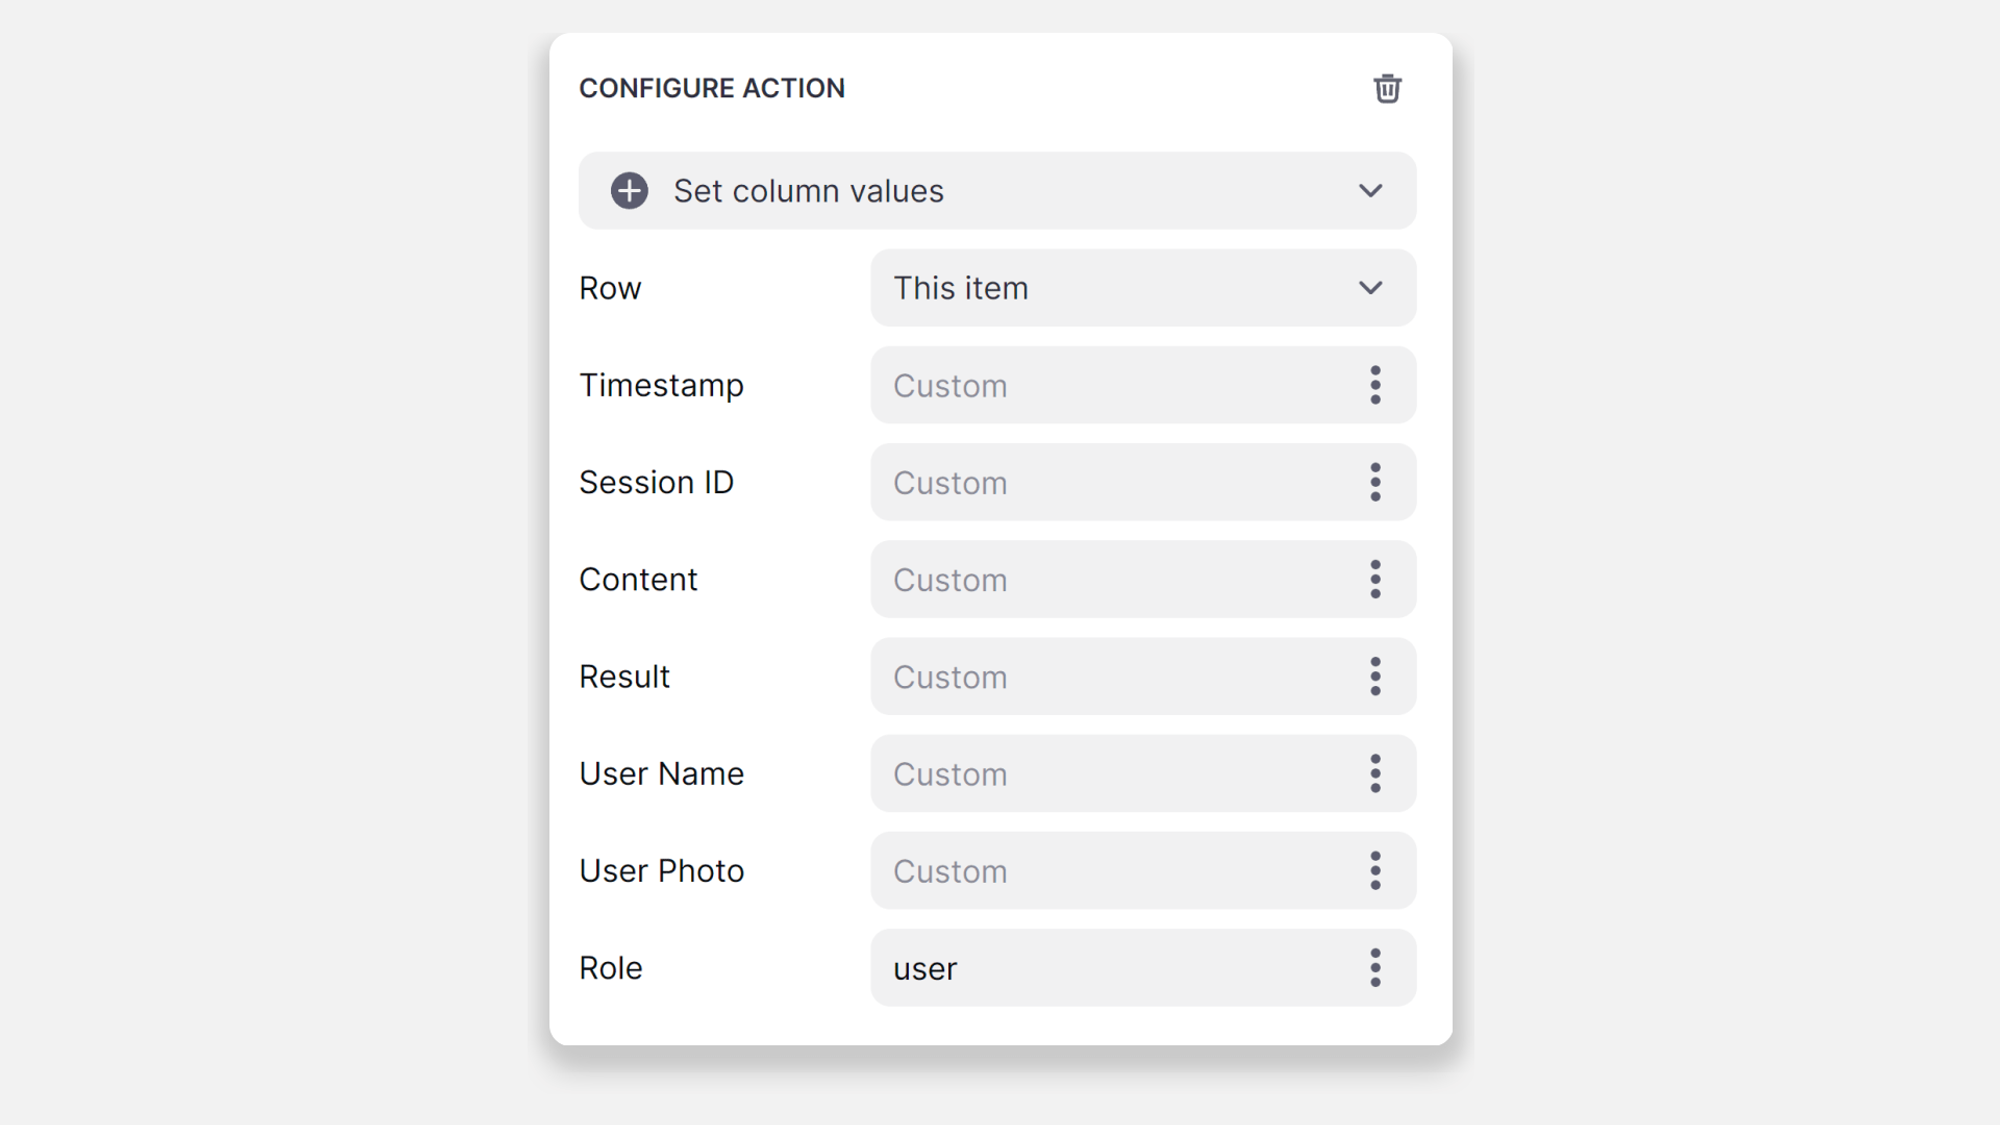Expand the Set column values action dropdown
This screenshot has height=1125, width=2000.
(x=1370, y=191)
